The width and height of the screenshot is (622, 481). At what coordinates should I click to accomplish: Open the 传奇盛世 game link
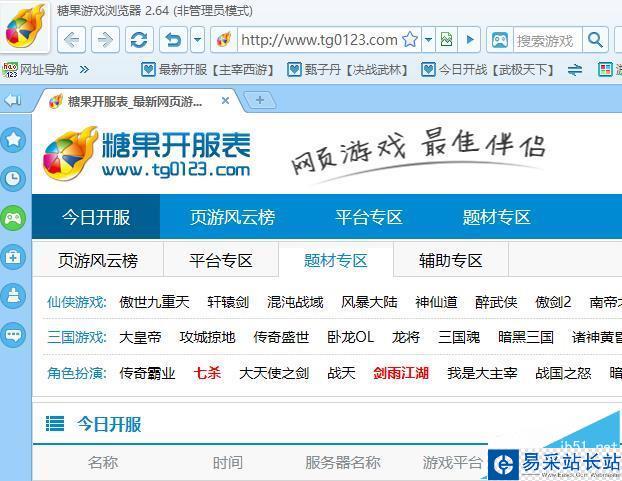coord(281,337)
